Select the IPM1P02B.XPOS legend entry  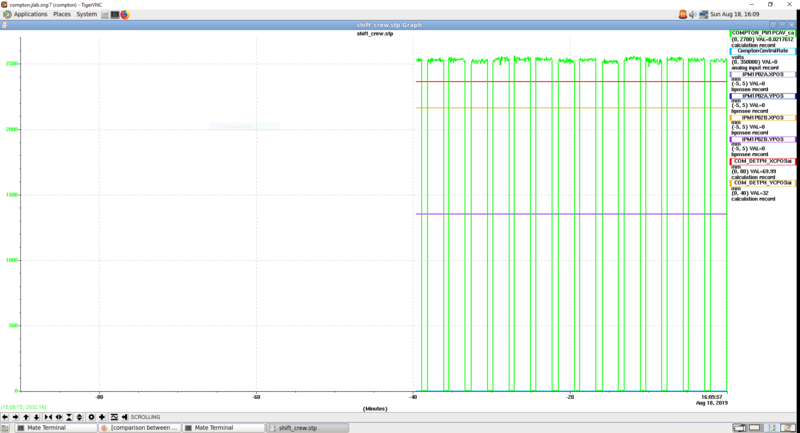click(763, 118)
